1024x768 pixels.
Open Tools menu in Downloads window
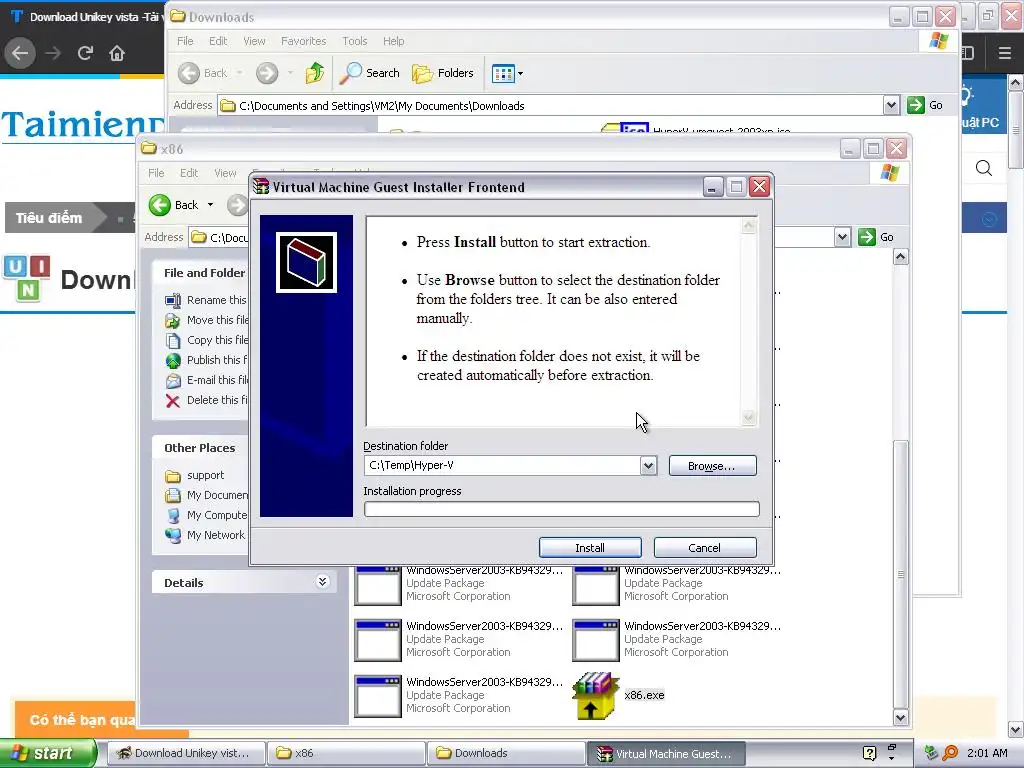coord(355,41)
